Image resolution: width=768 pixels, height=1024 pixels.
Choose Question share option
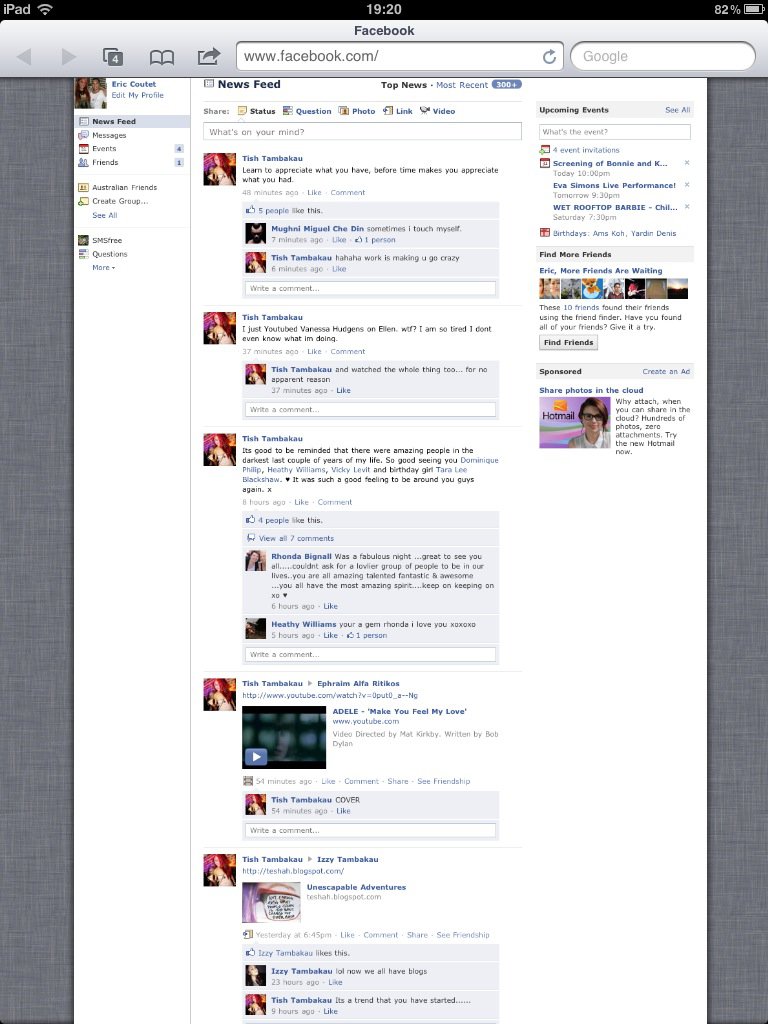[307, 111]
